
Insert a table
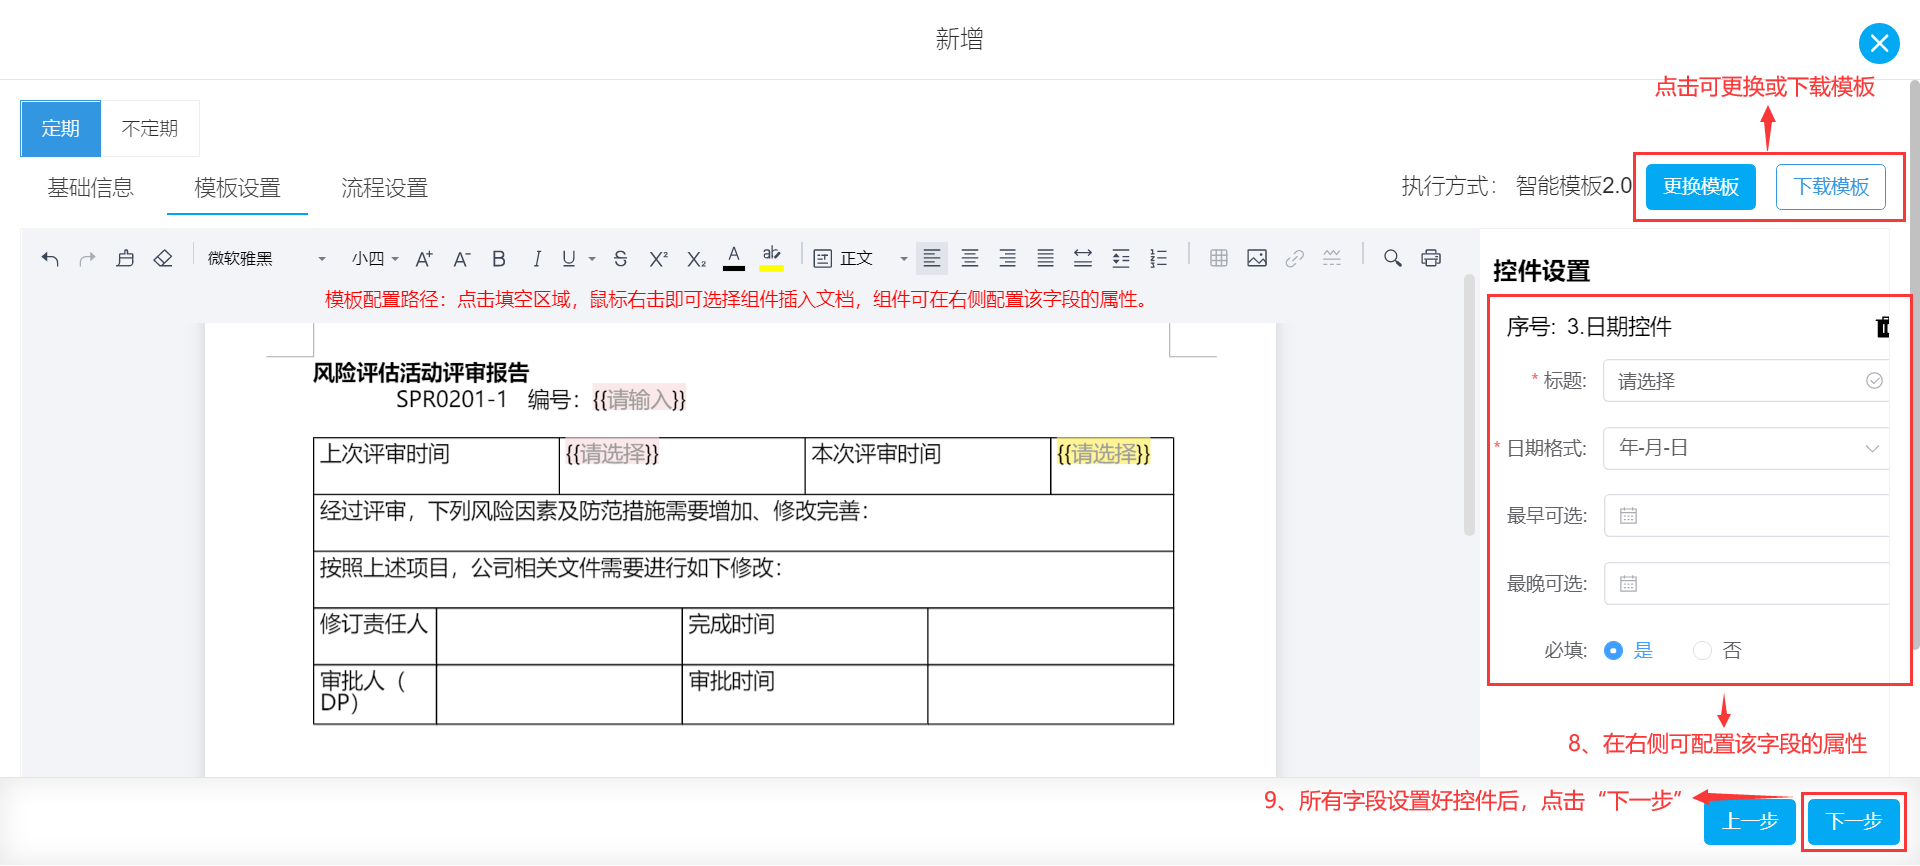pyautogui.click(x=1219, y=258)
